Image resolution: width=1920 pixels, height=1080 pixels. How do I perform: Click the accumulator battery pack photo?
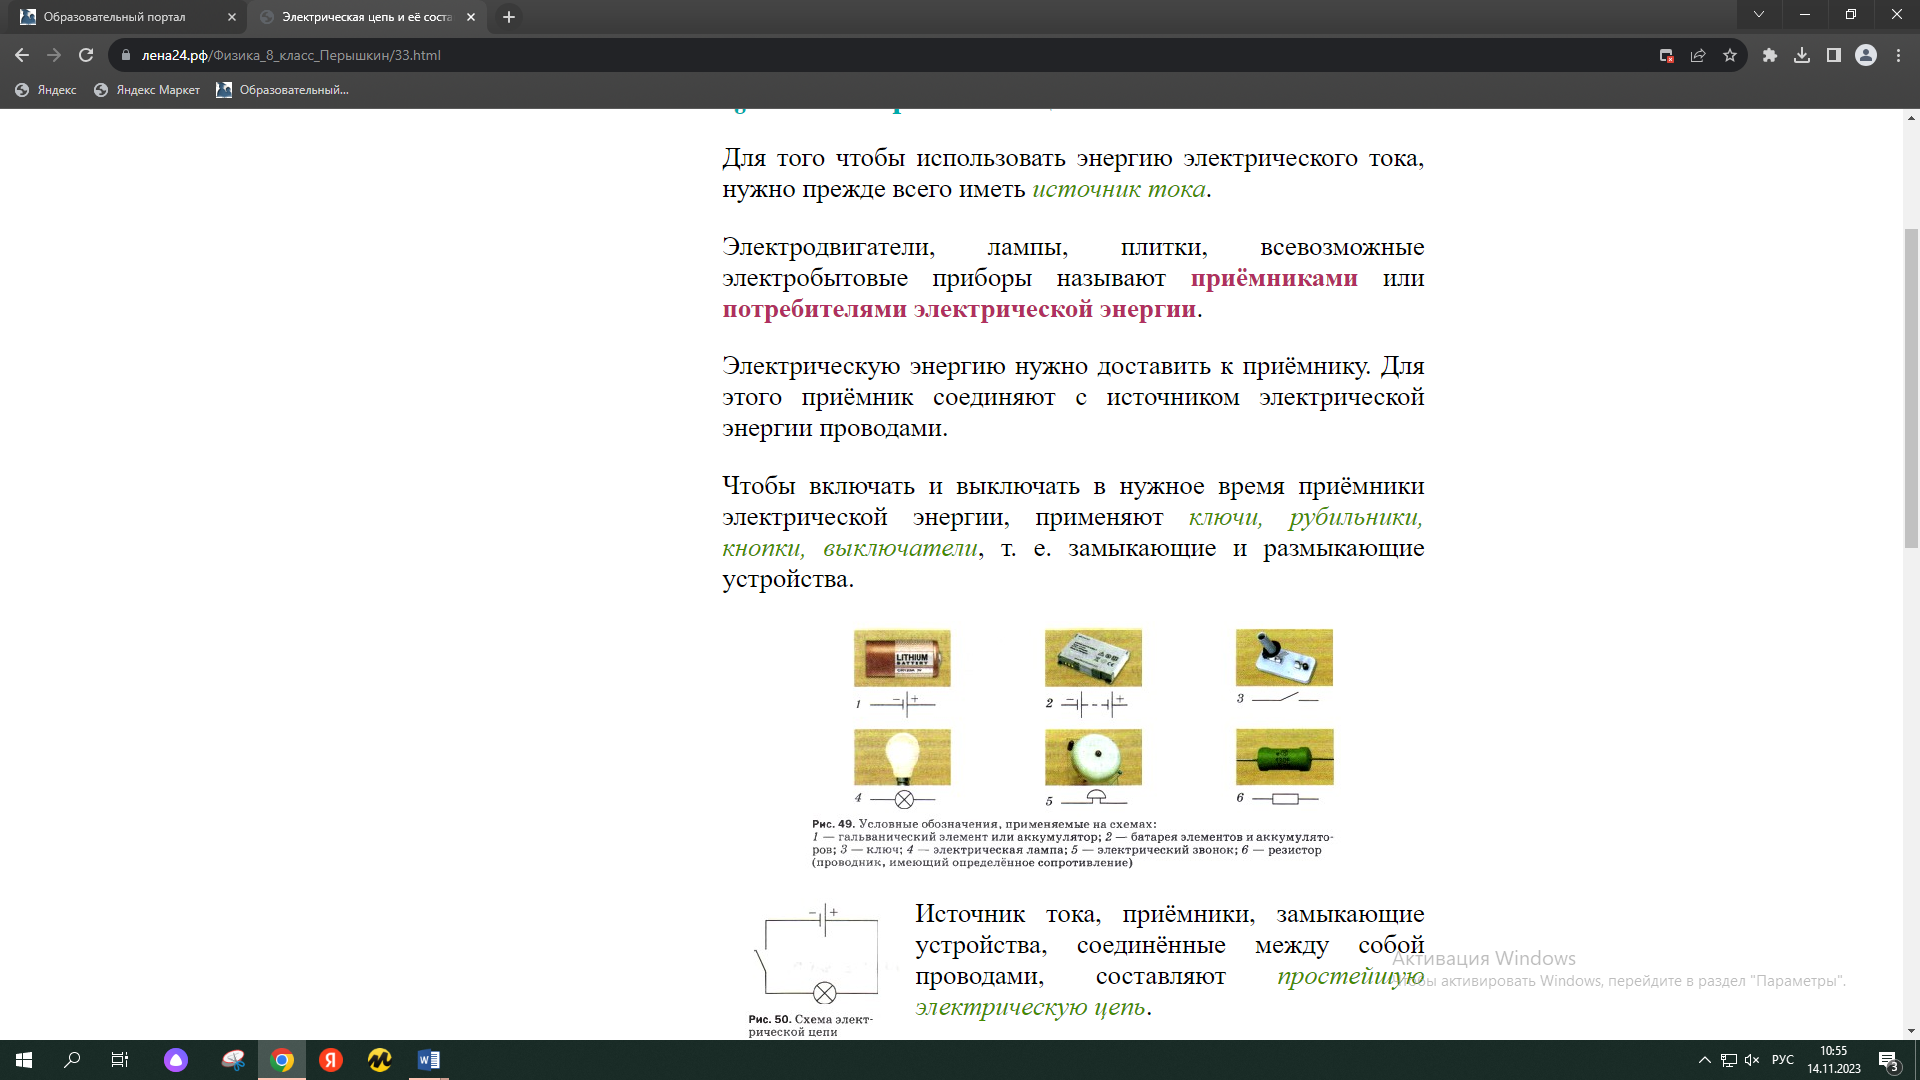(1093, 658)
